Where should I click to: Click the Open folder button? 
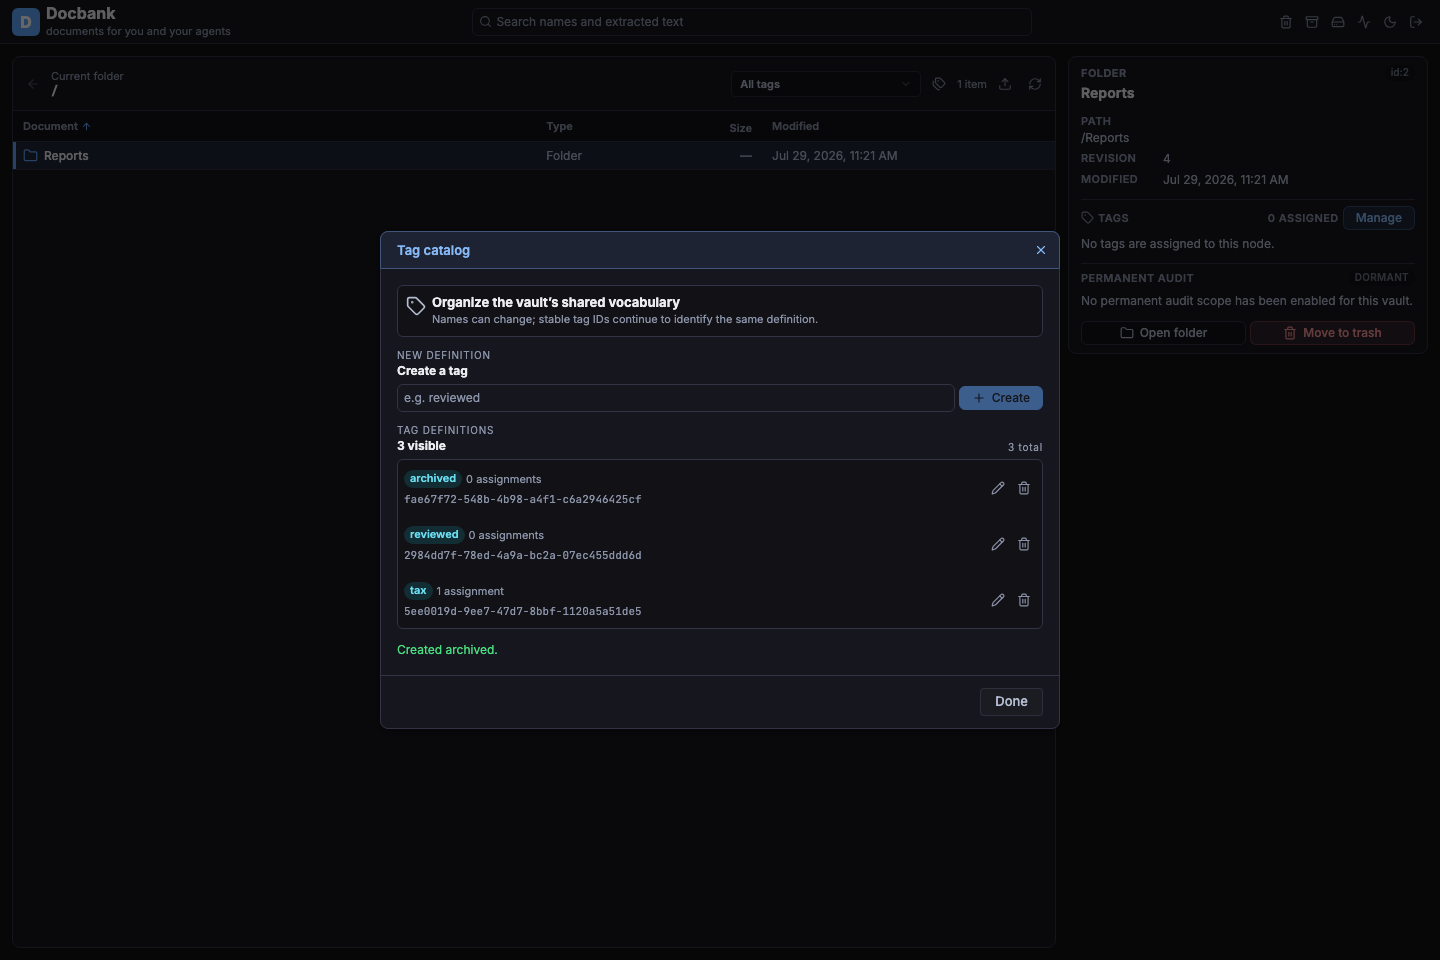[1163, 333]
